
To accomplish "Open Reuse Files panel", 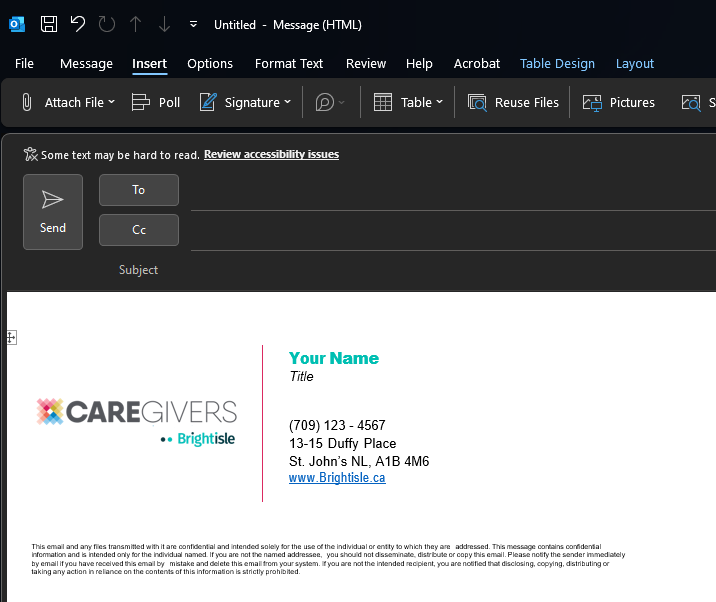I will tap(513, 102).
